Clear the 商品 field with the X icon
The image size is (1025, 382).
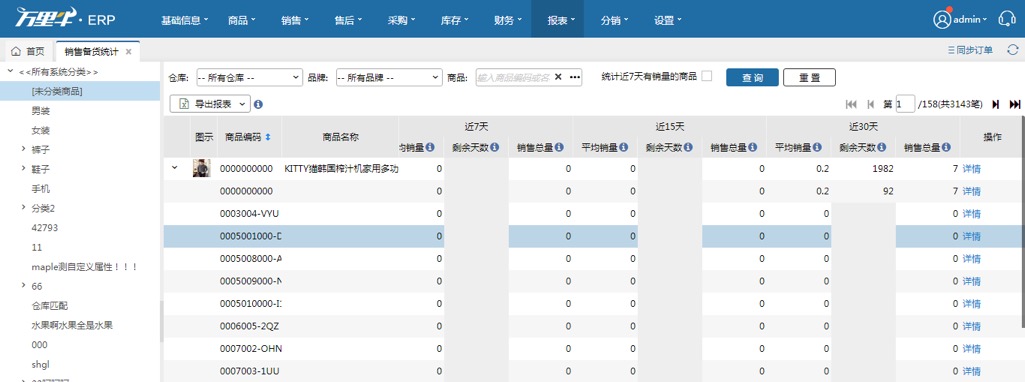point(558,77)
